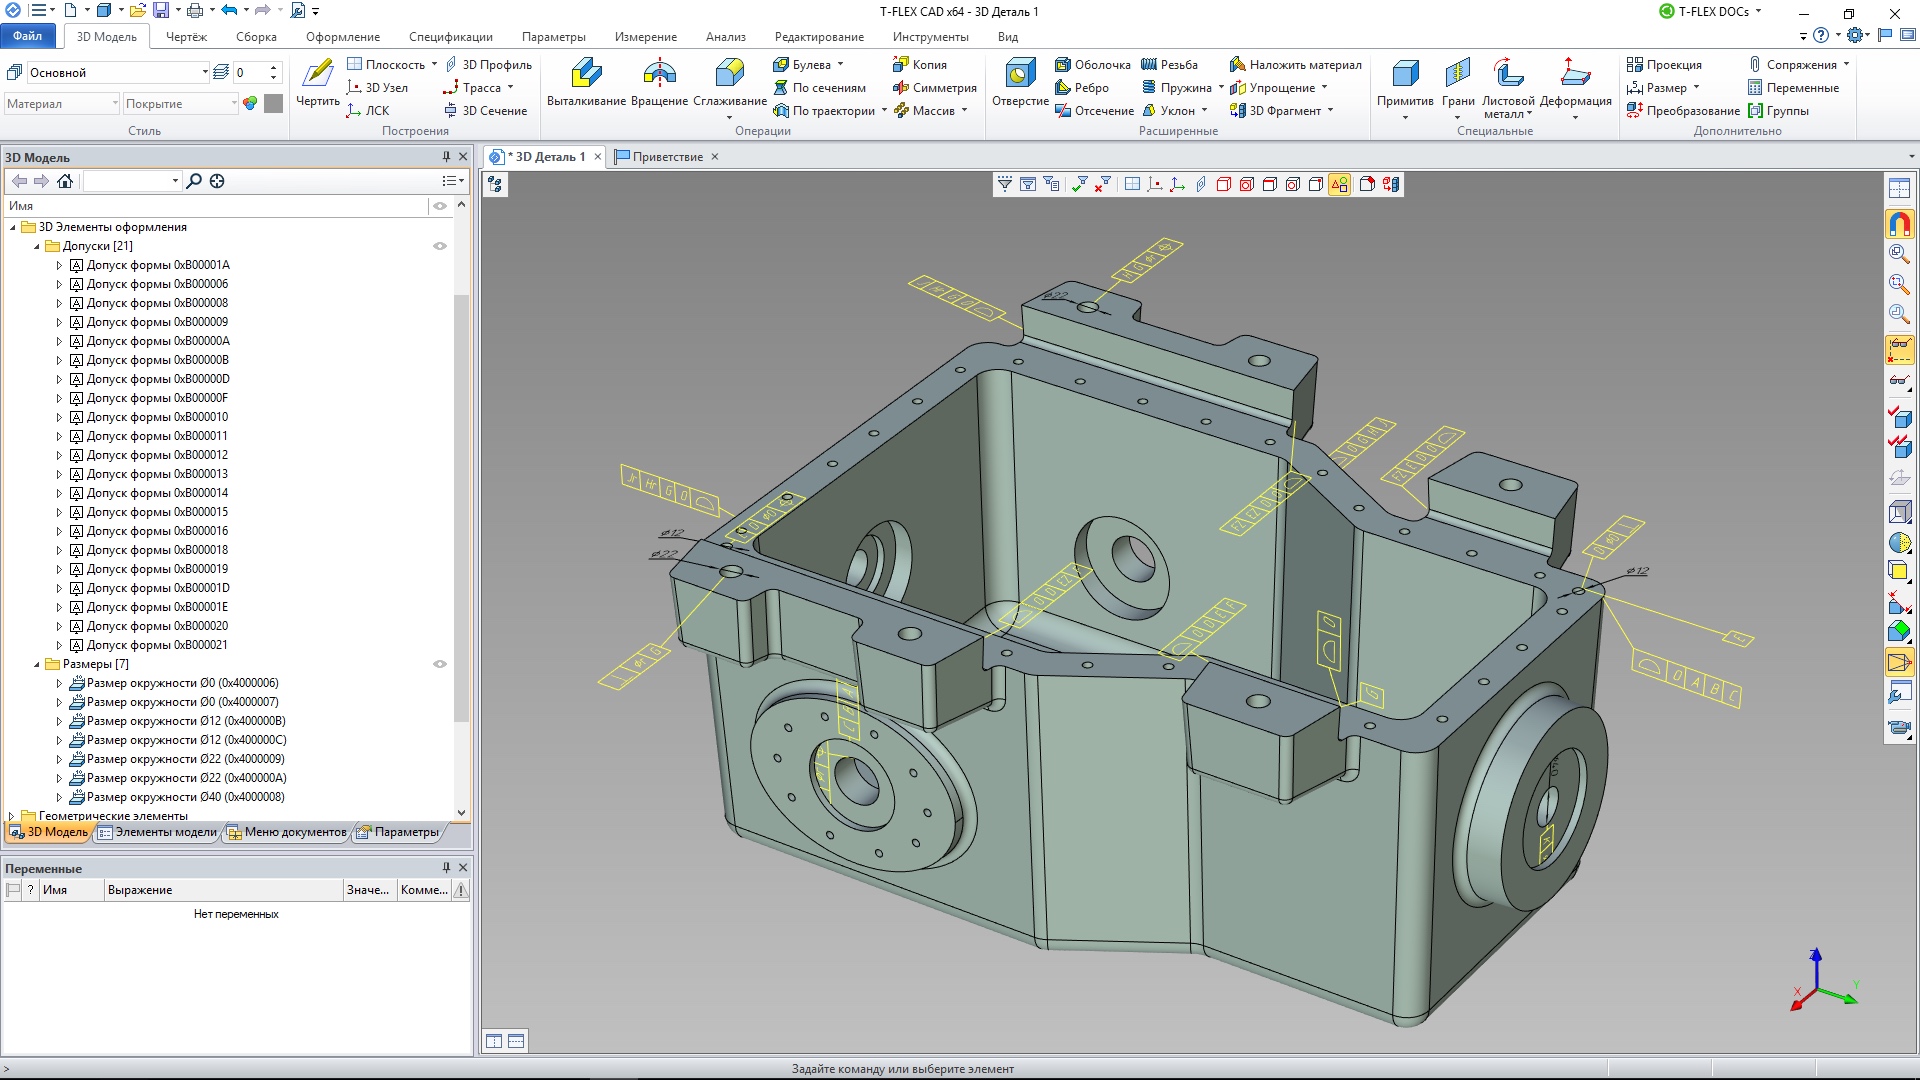Screen dimensions: 1920x1080
Task: Select the Ребро rib tool
Action: point(1082,87)
